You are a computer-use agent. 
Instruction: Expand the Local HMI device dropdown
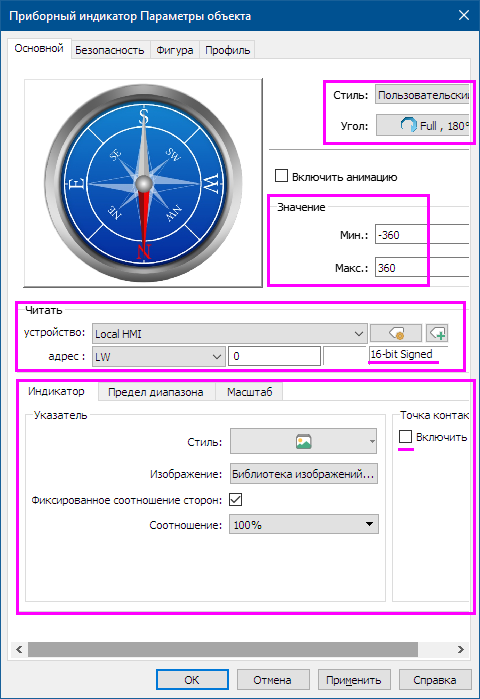pos(230,333)
